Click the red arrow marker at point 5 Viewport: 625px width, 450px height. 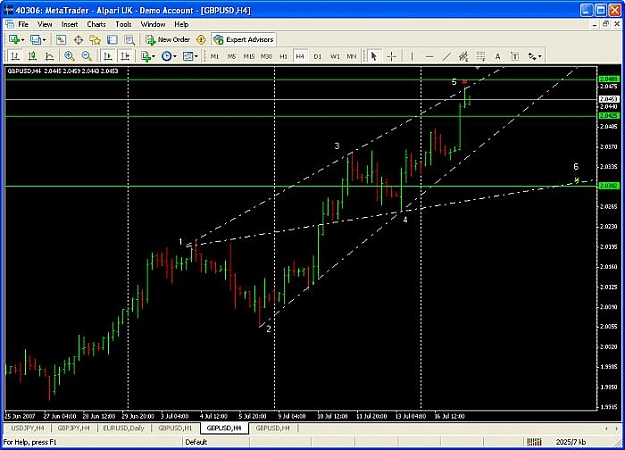(x=464, y=82)
